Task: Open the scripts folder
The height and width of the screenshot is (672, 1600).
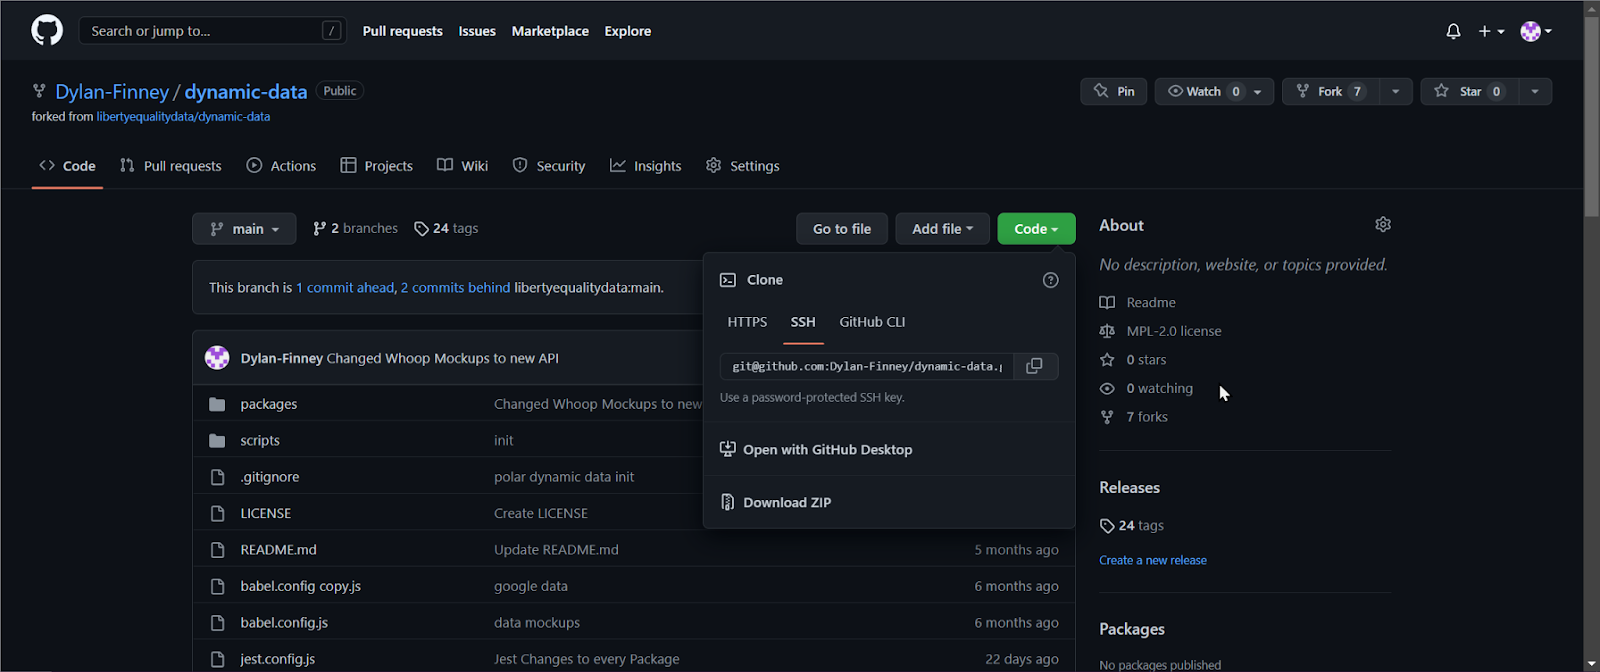Action: (260, 441)
